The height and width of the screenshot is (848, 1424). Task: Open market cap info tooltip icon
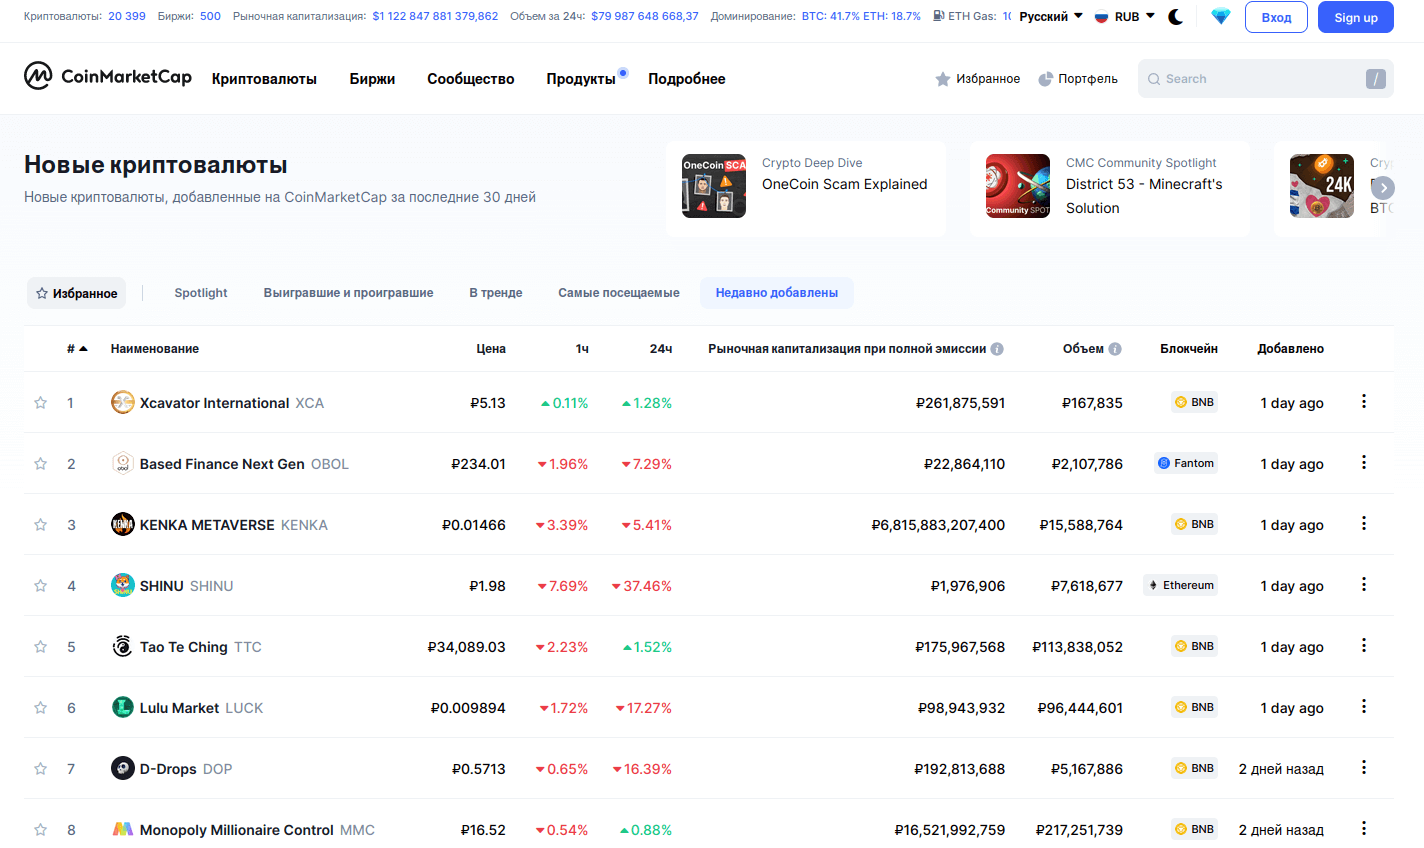(997, 349)
